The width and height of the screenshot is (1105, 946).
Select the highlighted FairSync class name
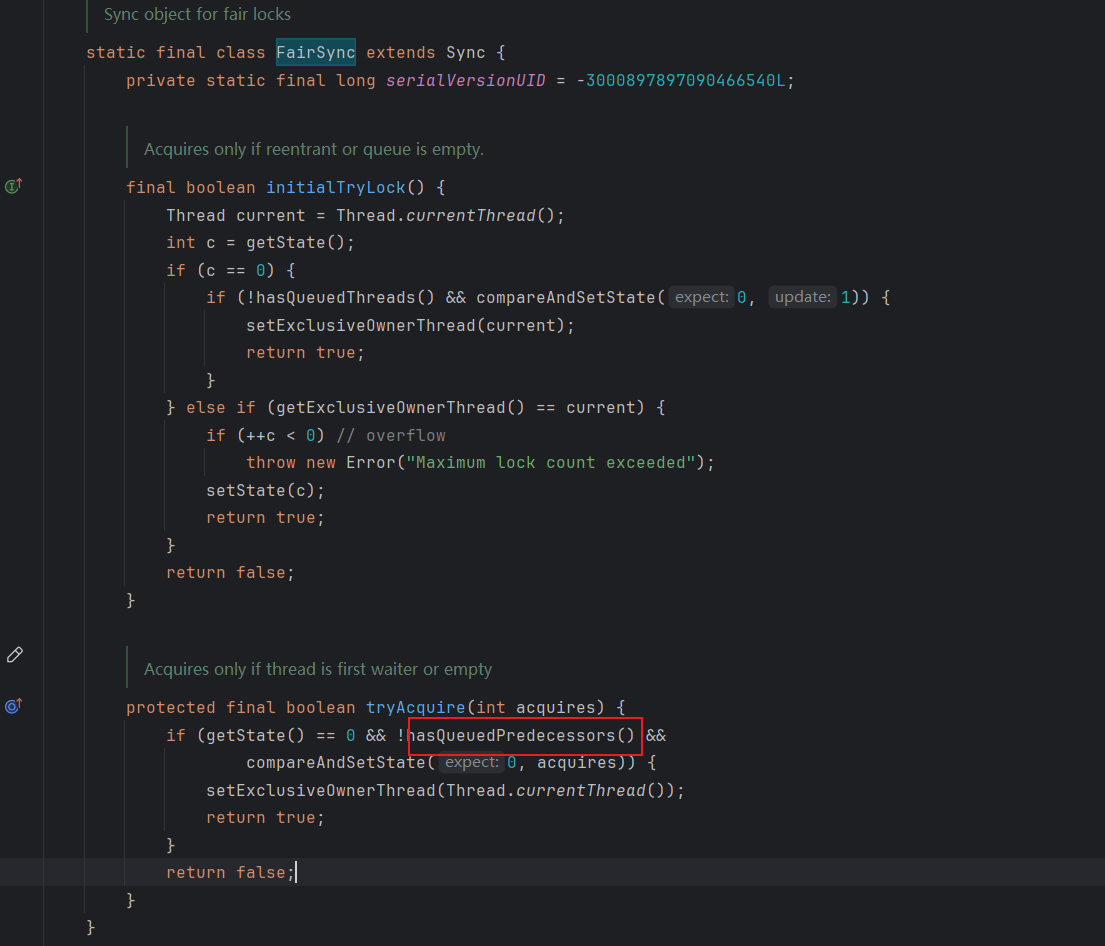316,53
